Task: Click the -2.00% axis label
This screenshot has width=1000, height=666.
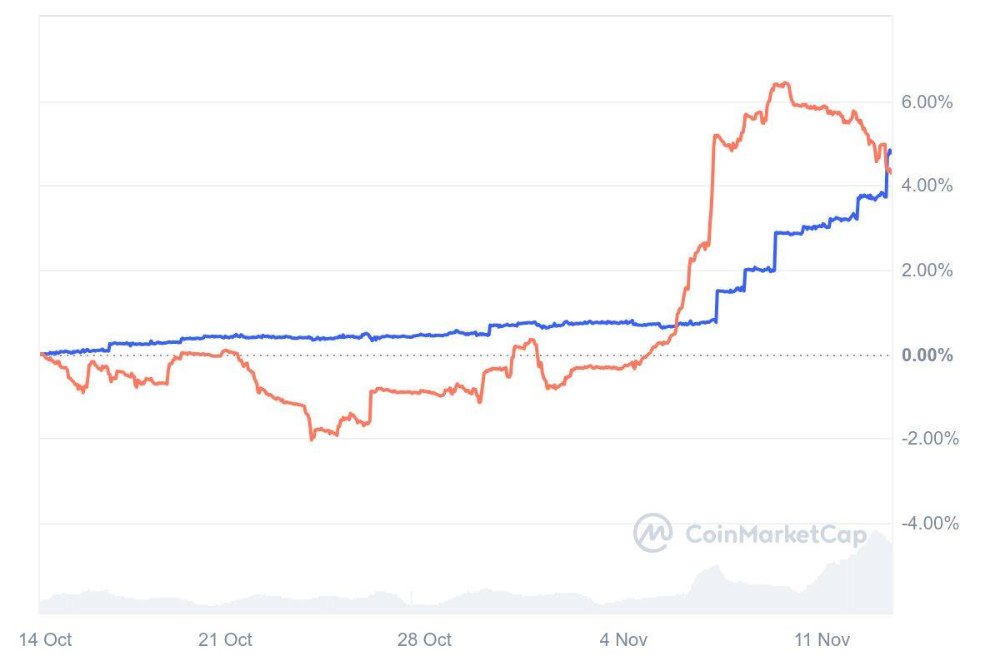Action: coord(930,438)
